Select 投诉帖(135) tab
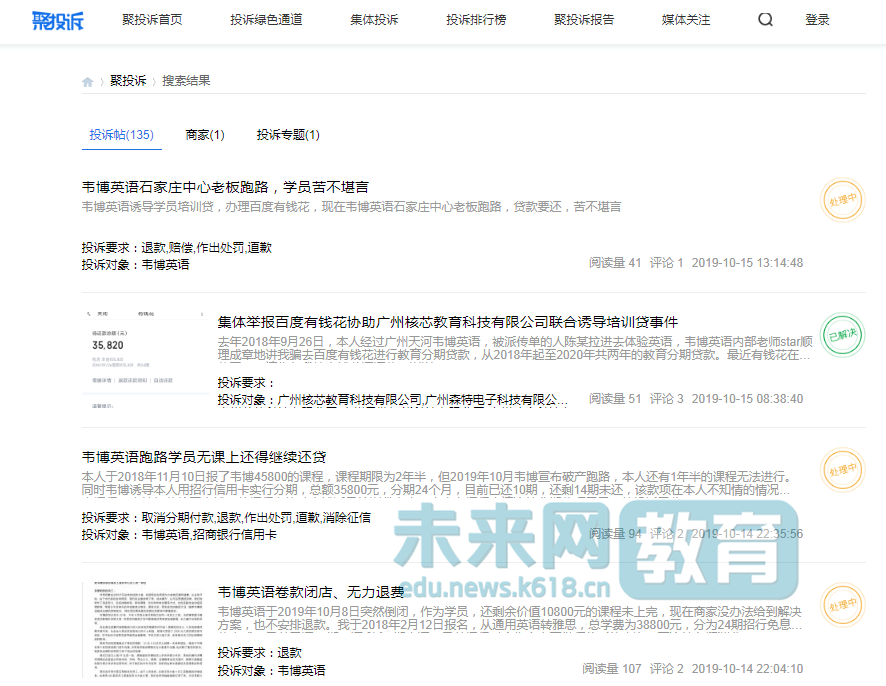Image resolution: width=886 pixels, height=686 pixels. click(x=121, y=135)
